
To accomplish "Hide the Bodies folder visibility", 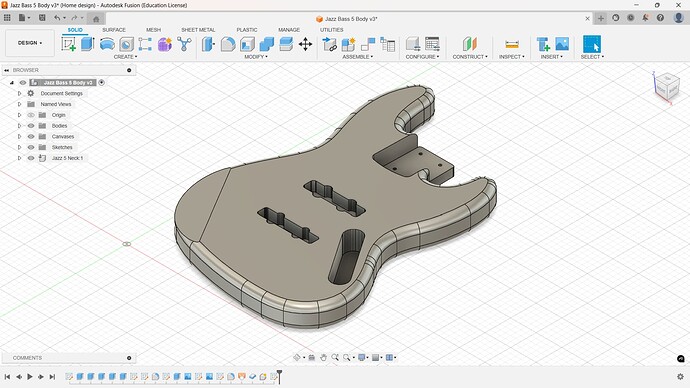I will click(x=31, y=126).
